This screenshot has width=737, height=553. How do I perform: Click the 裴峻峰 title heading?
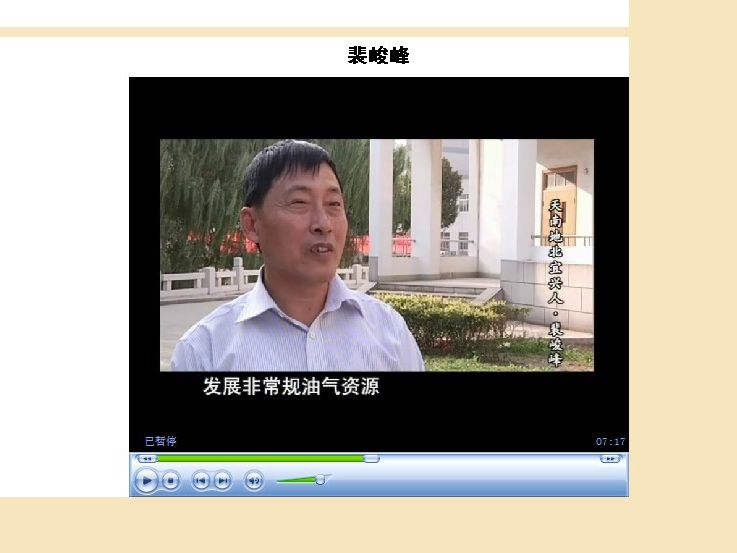378,56
